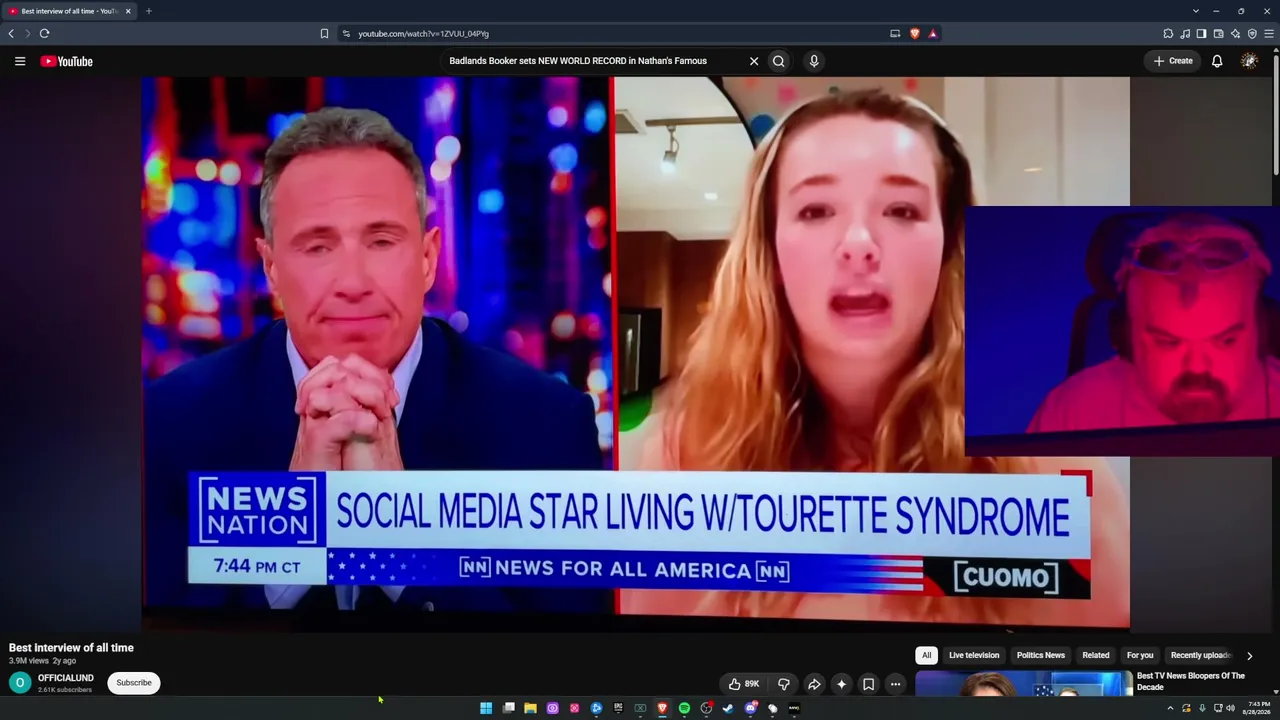Click the YouTube search magnifier button
The width and height of the screenshot is (1280, 720).
(x=779, y=61)
